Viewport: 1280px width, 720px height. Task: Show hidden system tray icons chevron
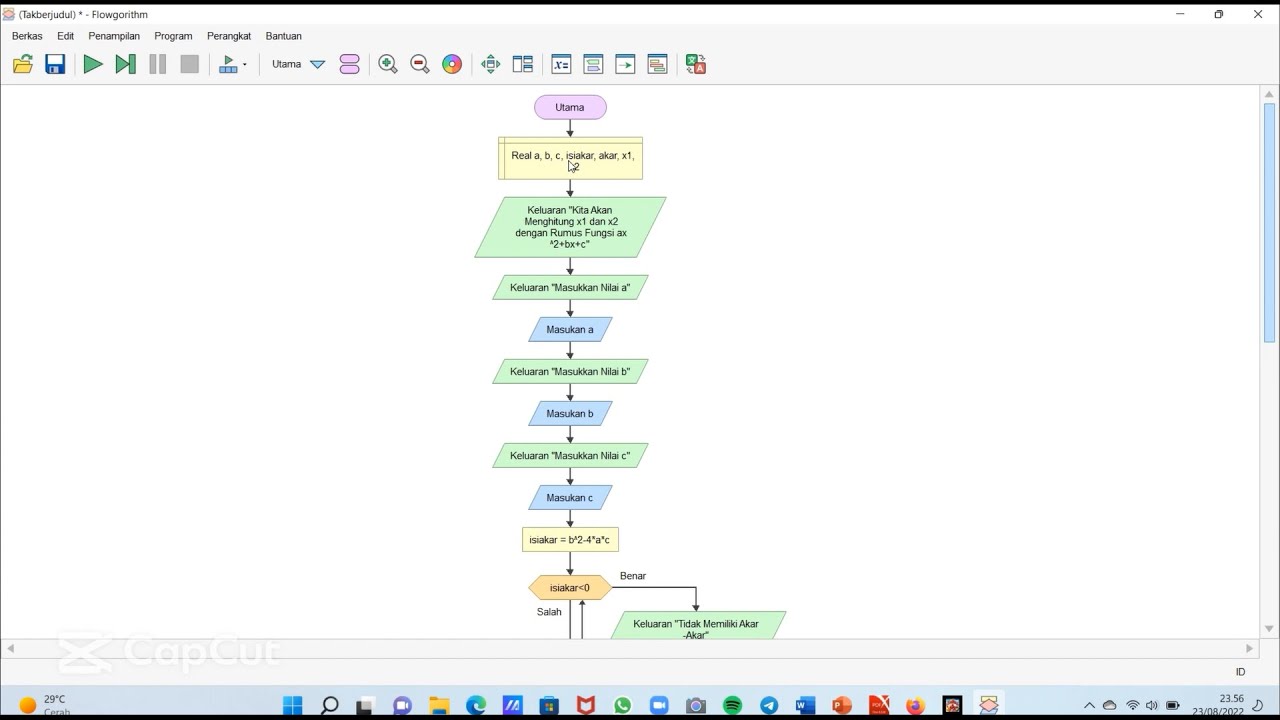coord(1090,706)
